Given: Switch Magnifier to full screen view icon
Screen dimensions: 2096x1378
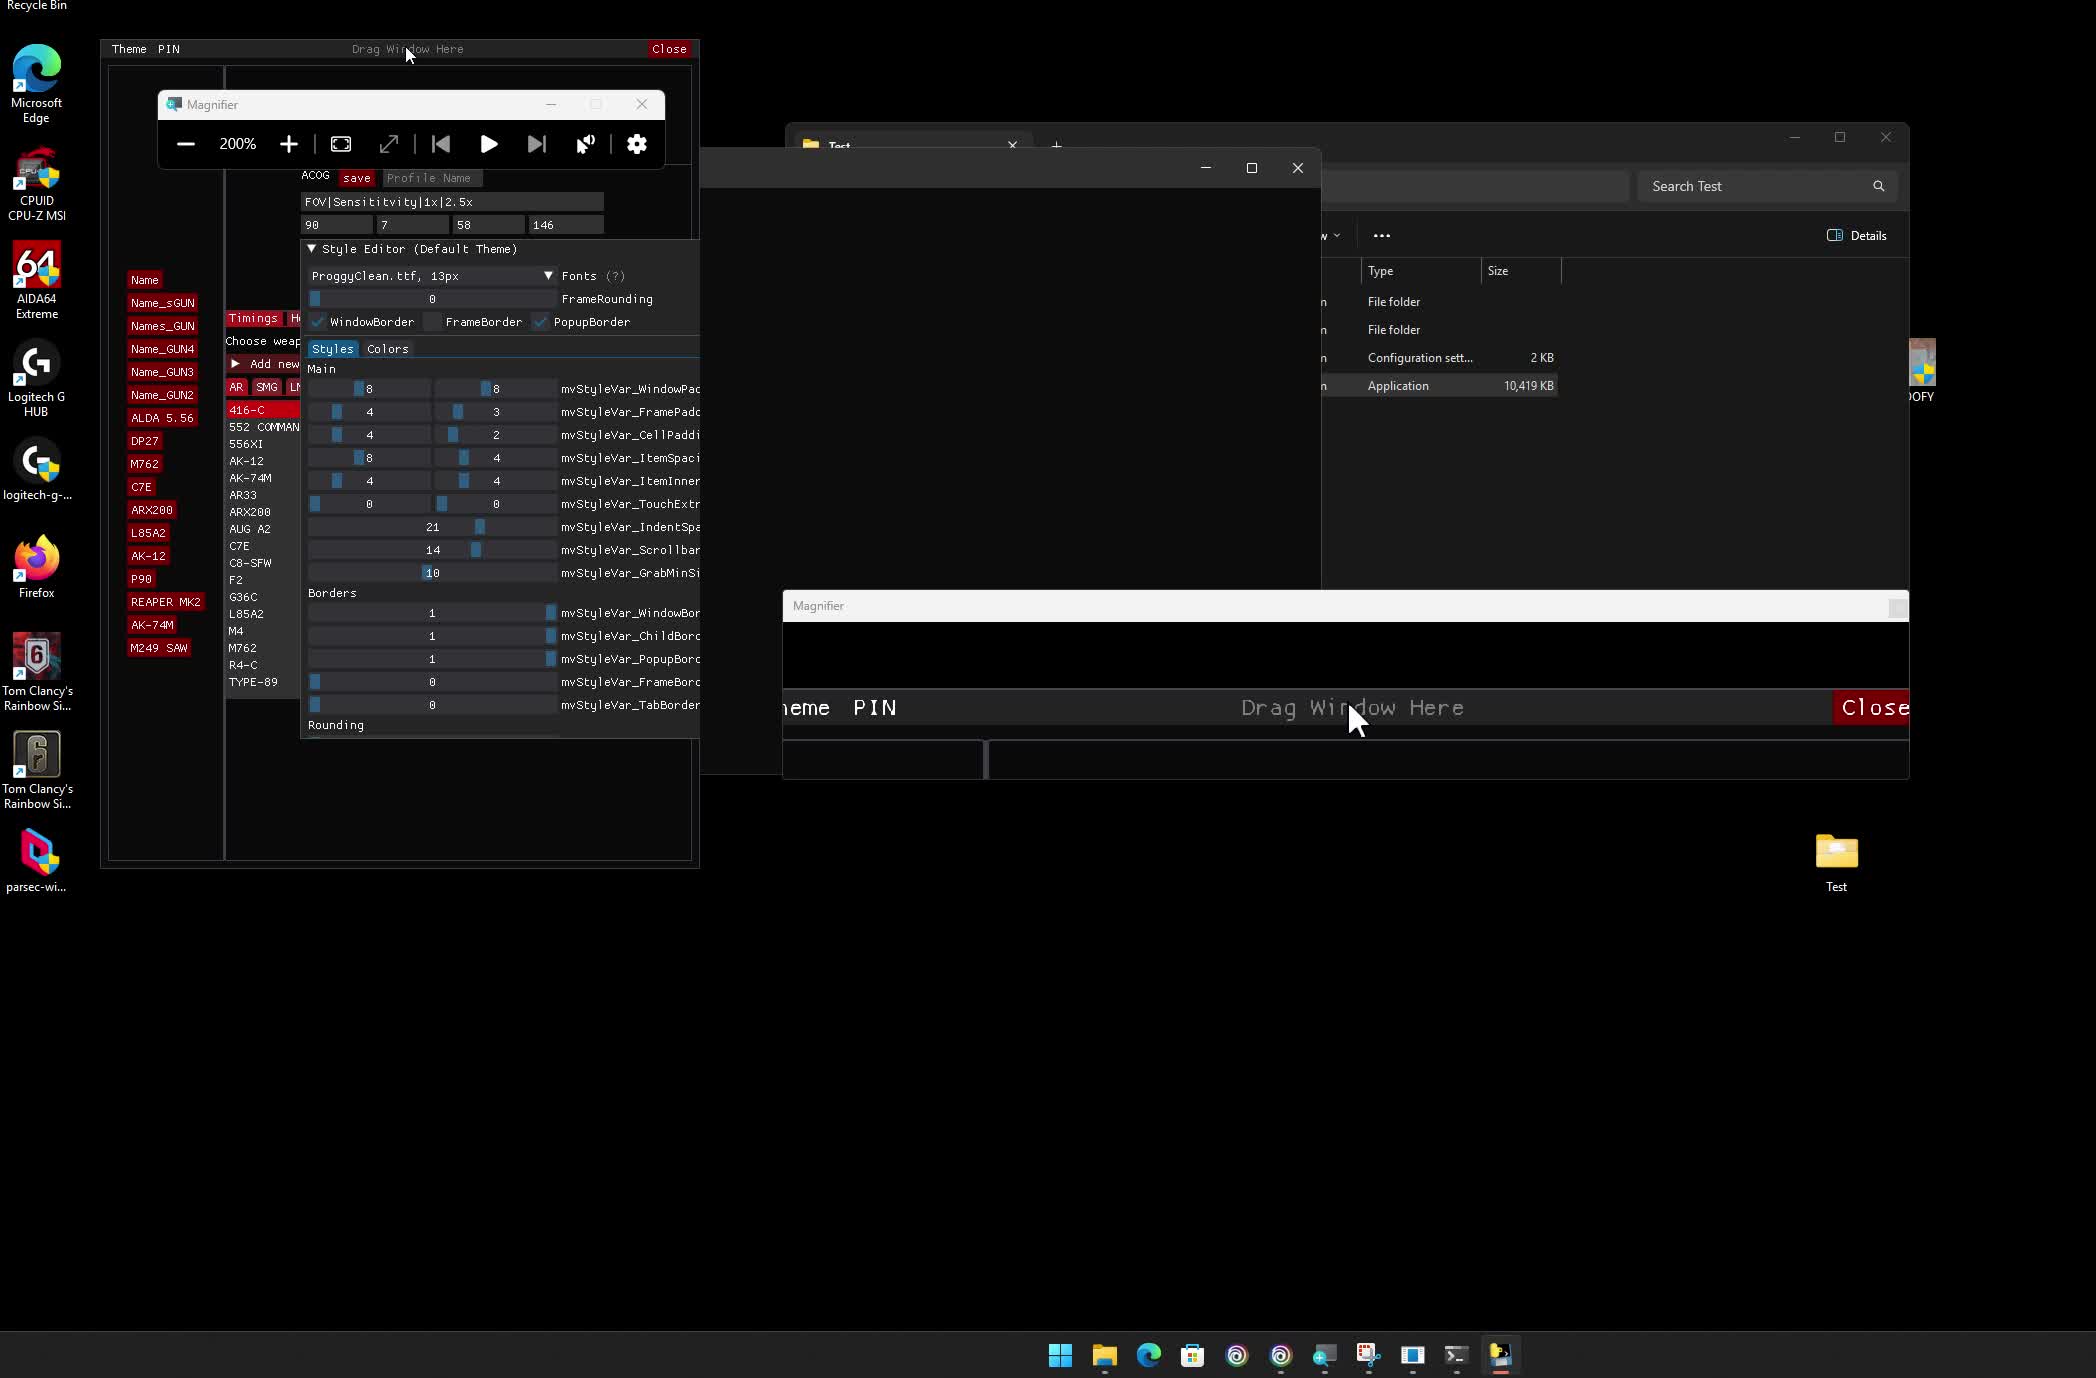Looking at the screenshot, I should (341, 144).
